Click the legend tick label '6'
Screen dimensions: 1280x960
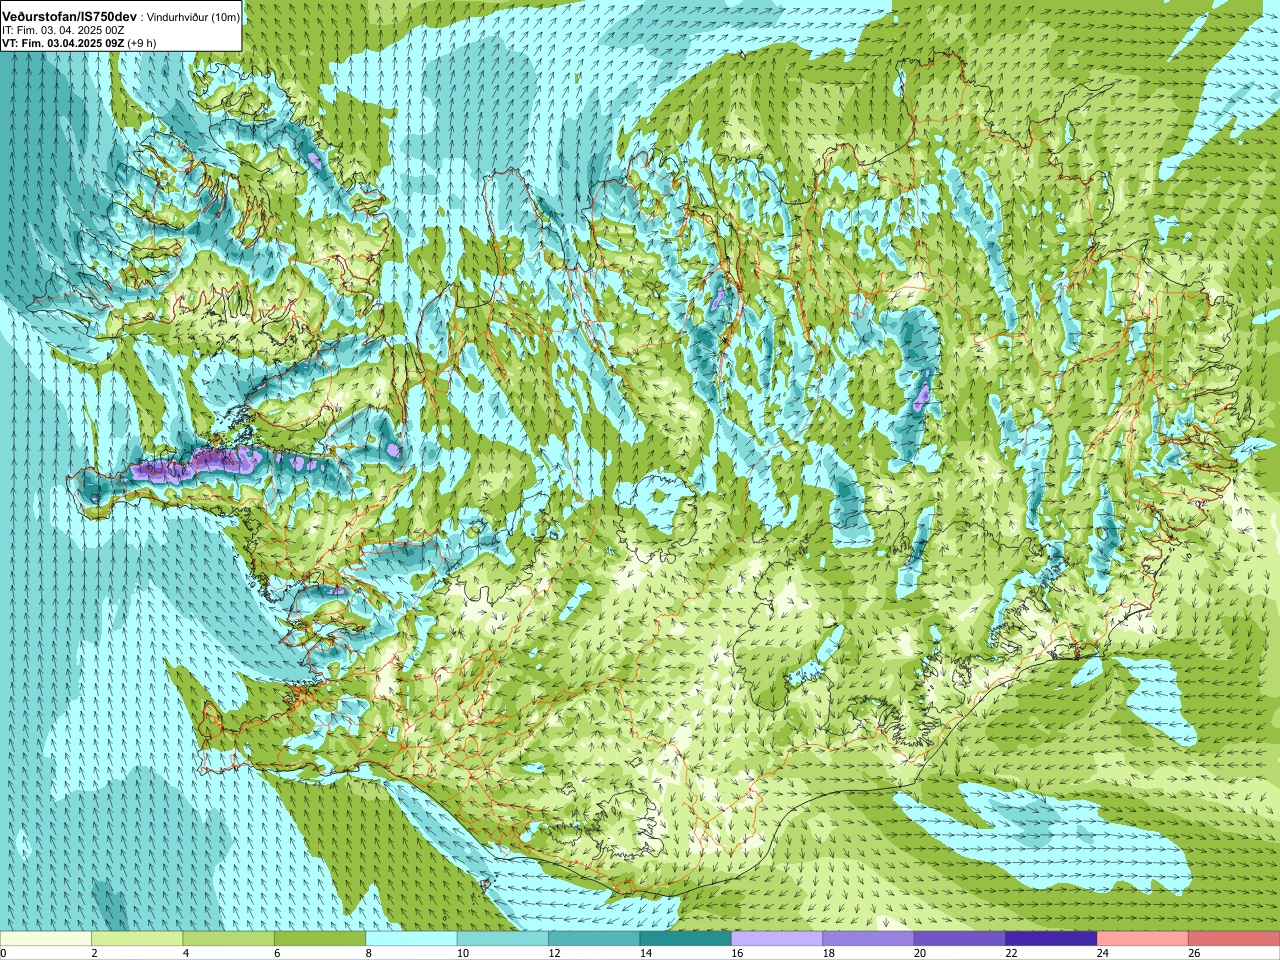[x=278, y=953]
